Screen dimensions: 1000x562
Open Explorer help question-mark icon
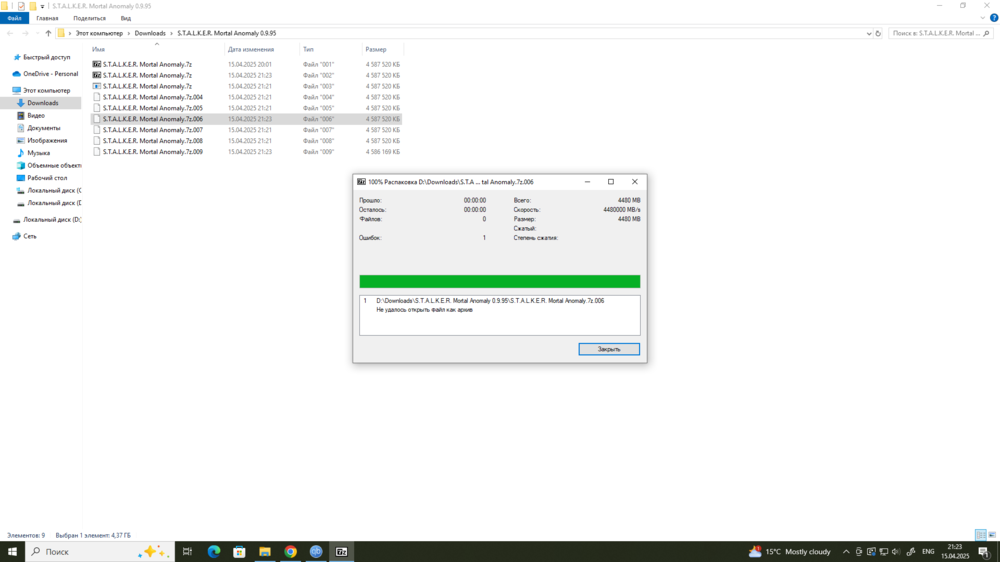(994, 18)
